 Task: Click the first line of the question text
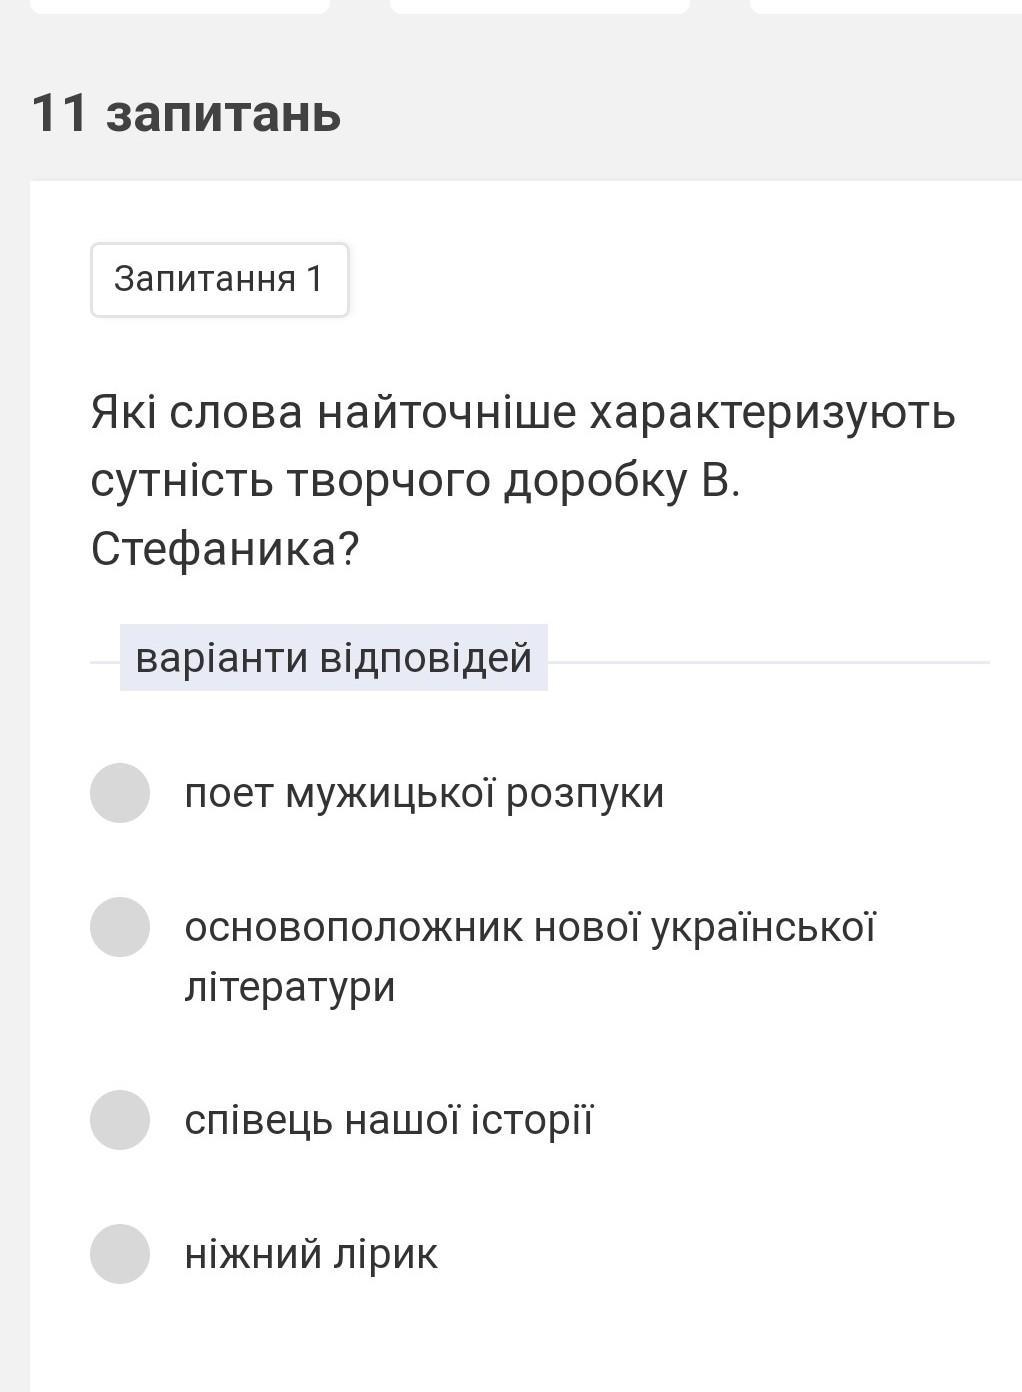click(x=523, y=412)
